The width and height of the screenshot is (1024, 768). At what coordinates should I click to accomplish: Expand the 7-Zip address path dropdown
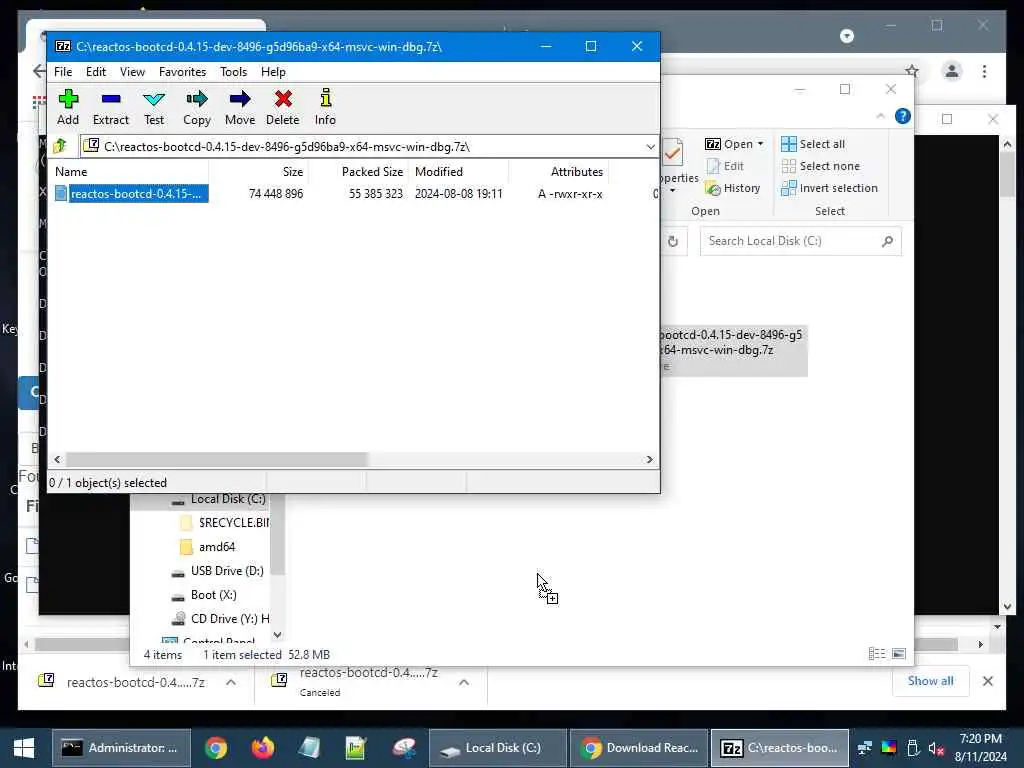coord(650,147)
